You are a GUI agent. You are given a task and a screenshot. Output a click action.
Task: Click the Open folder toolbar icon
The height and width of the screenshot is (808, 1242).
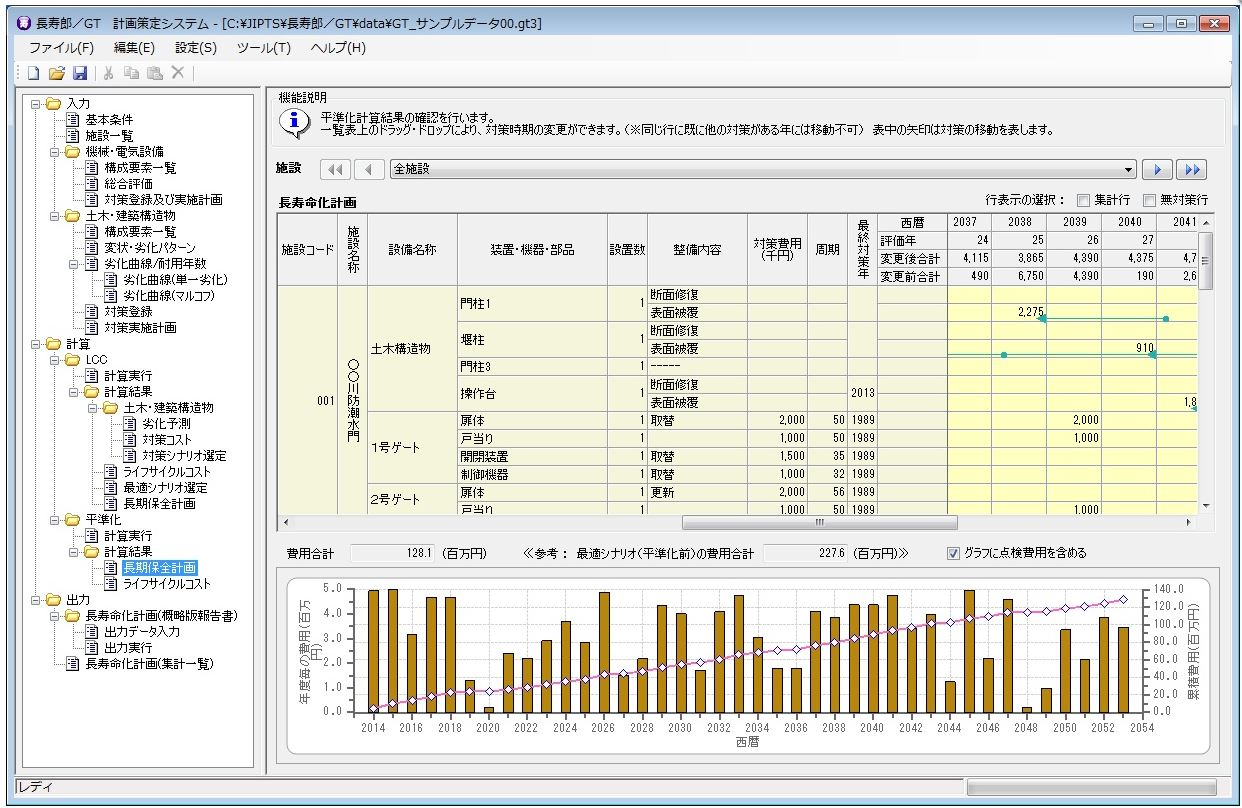tap(56, 73)
